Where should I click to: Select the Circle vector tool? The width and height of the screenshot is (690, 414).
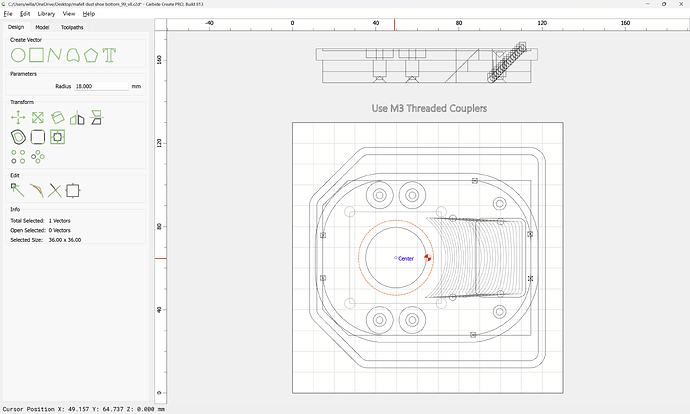[18, 55]
